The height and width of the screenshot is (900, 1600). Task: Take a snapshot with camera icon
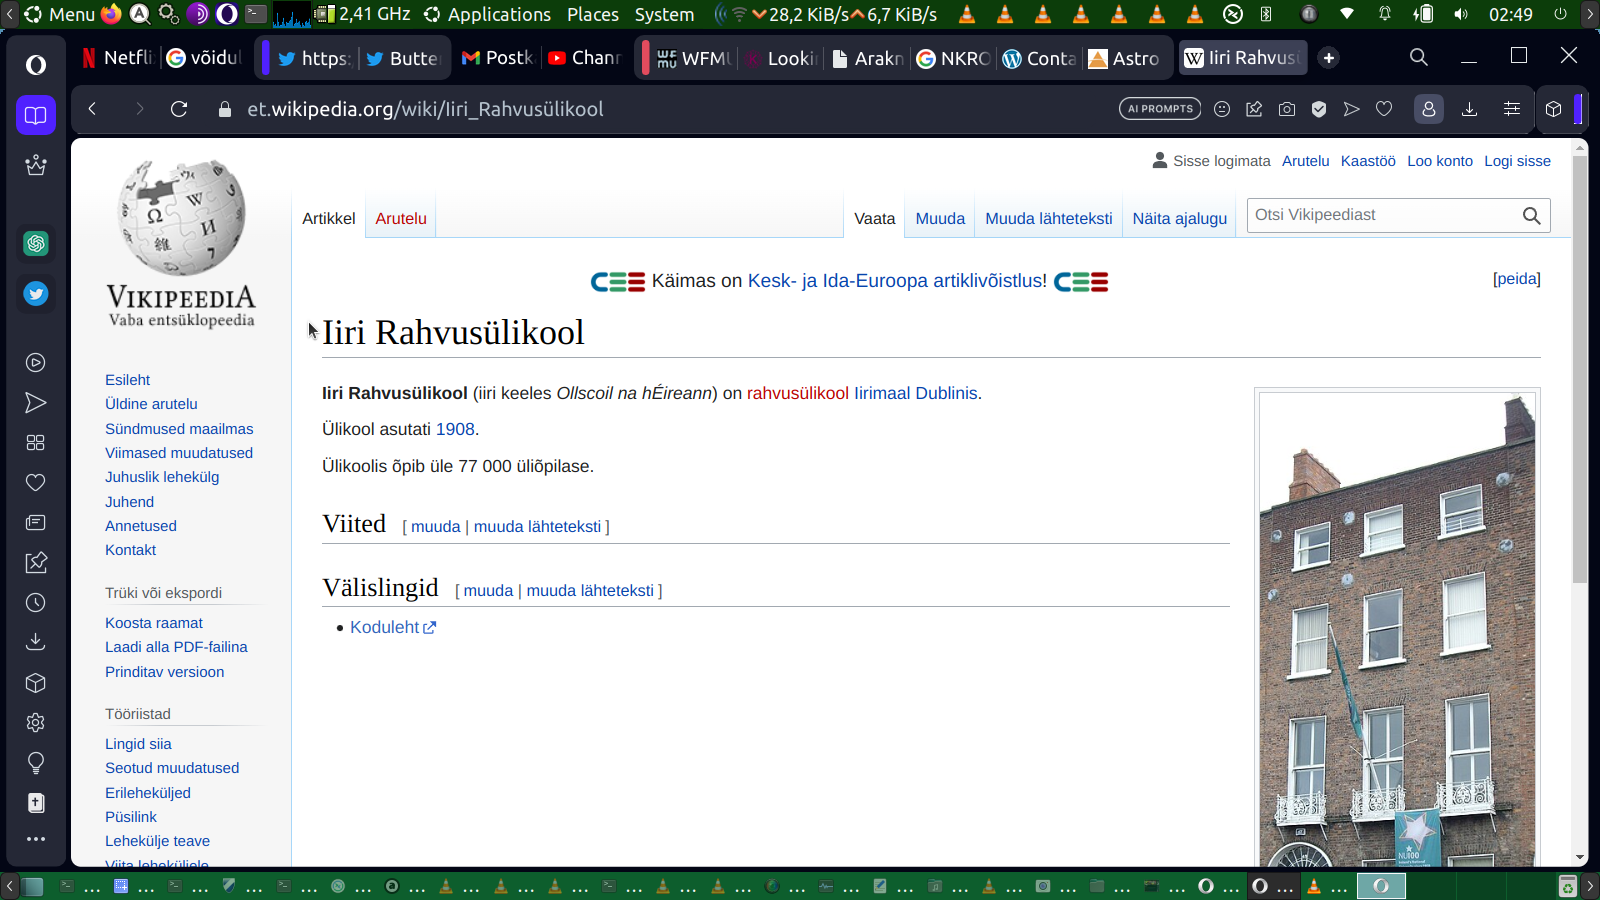[x=1287, y=109]
